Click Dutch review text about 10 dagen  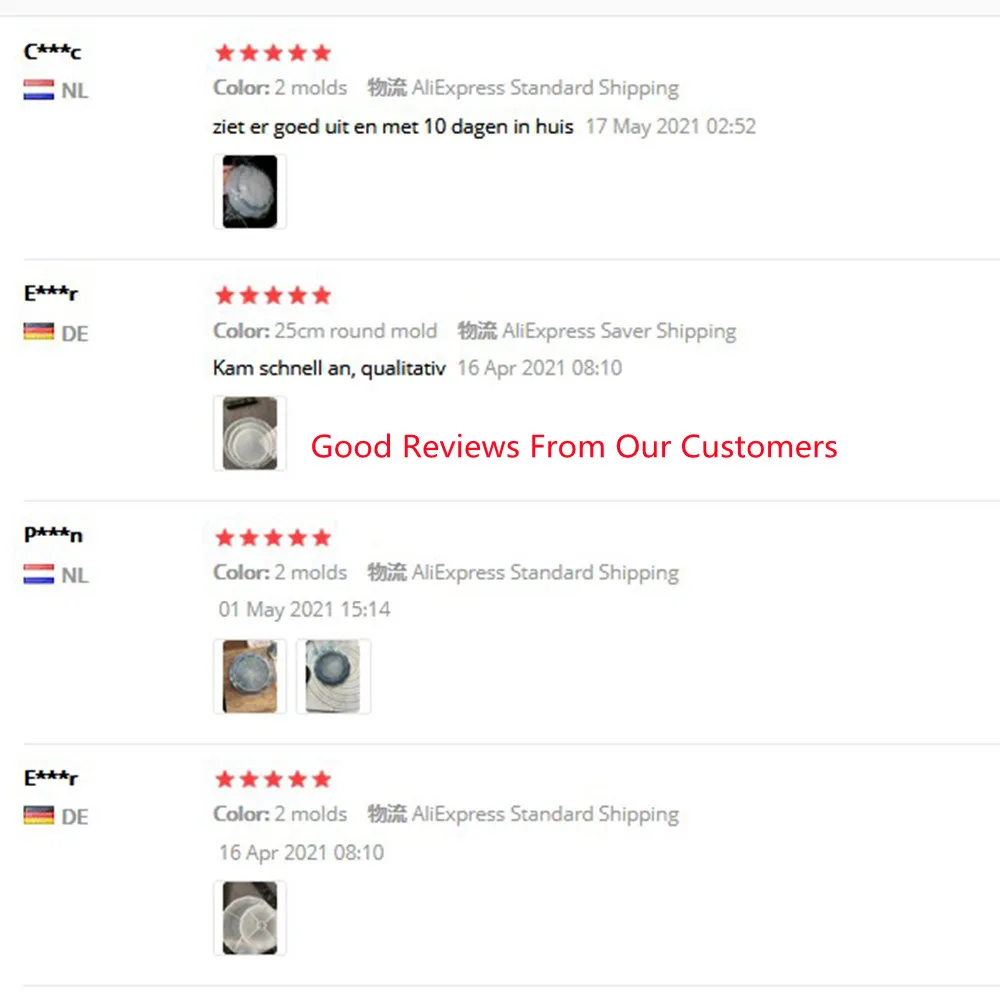coord(393,127)
